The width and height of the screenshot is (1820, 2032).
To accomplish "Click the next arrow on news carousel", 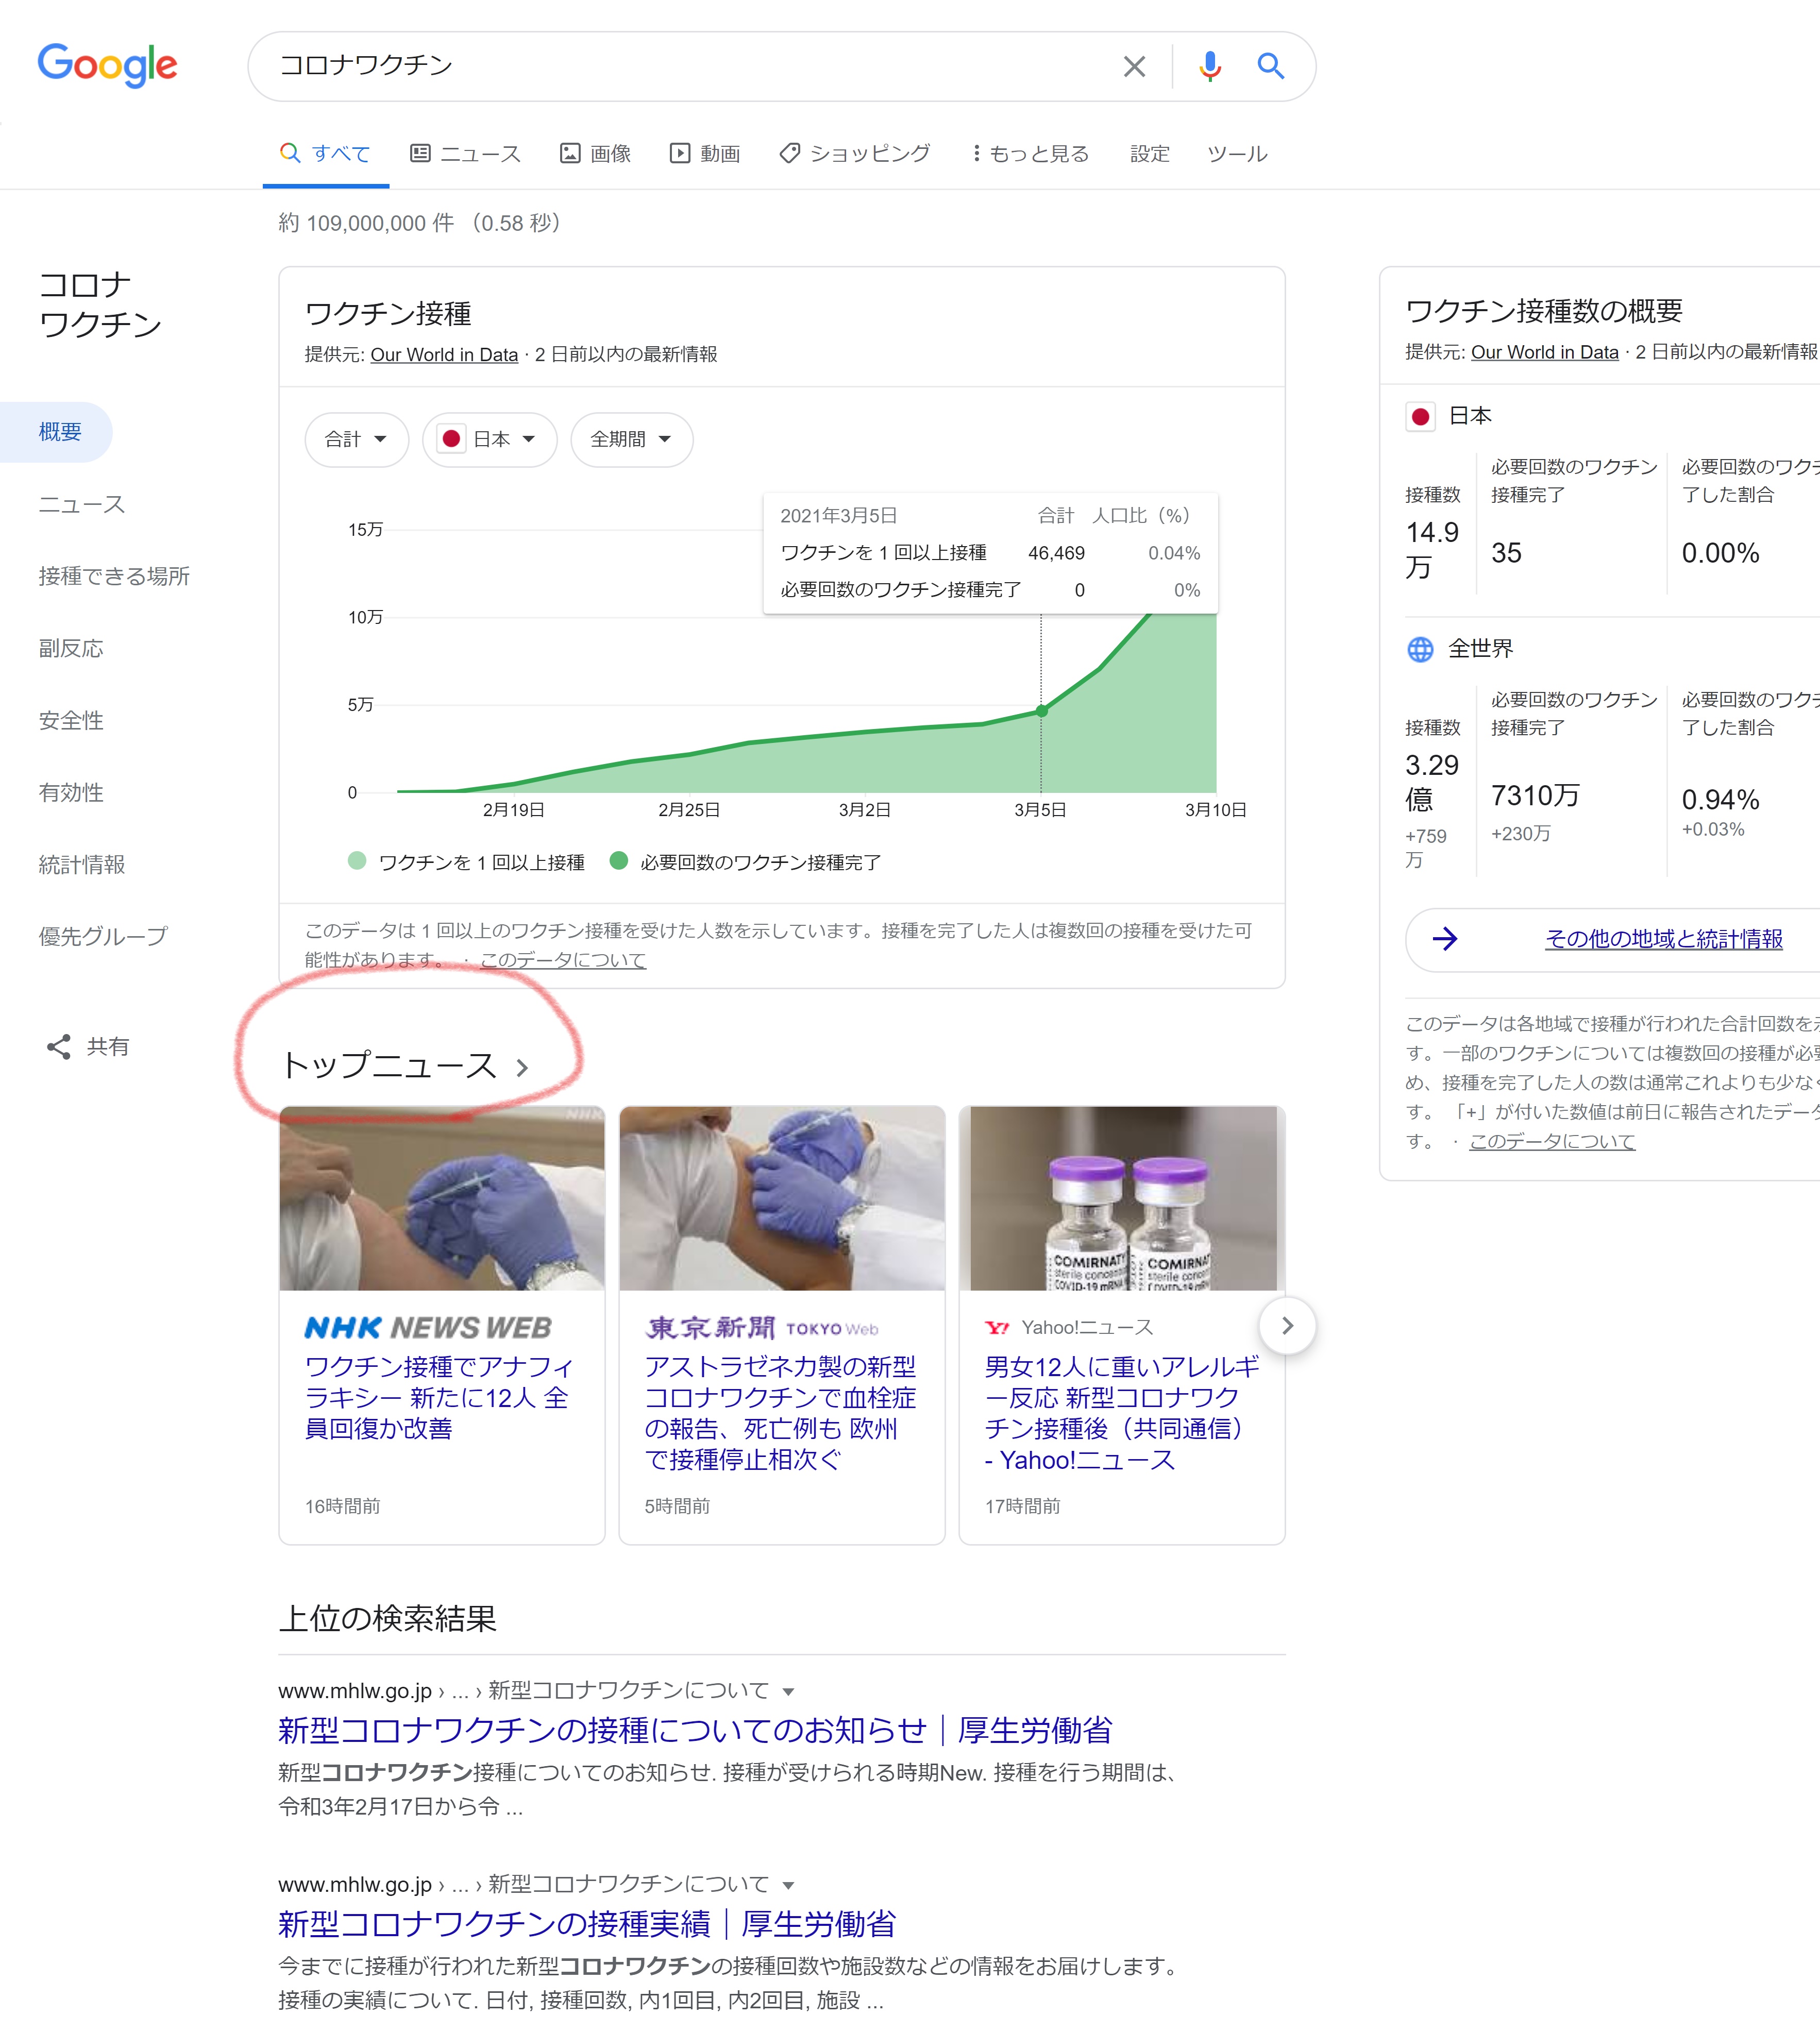I will click(x=1287, y=1326).
